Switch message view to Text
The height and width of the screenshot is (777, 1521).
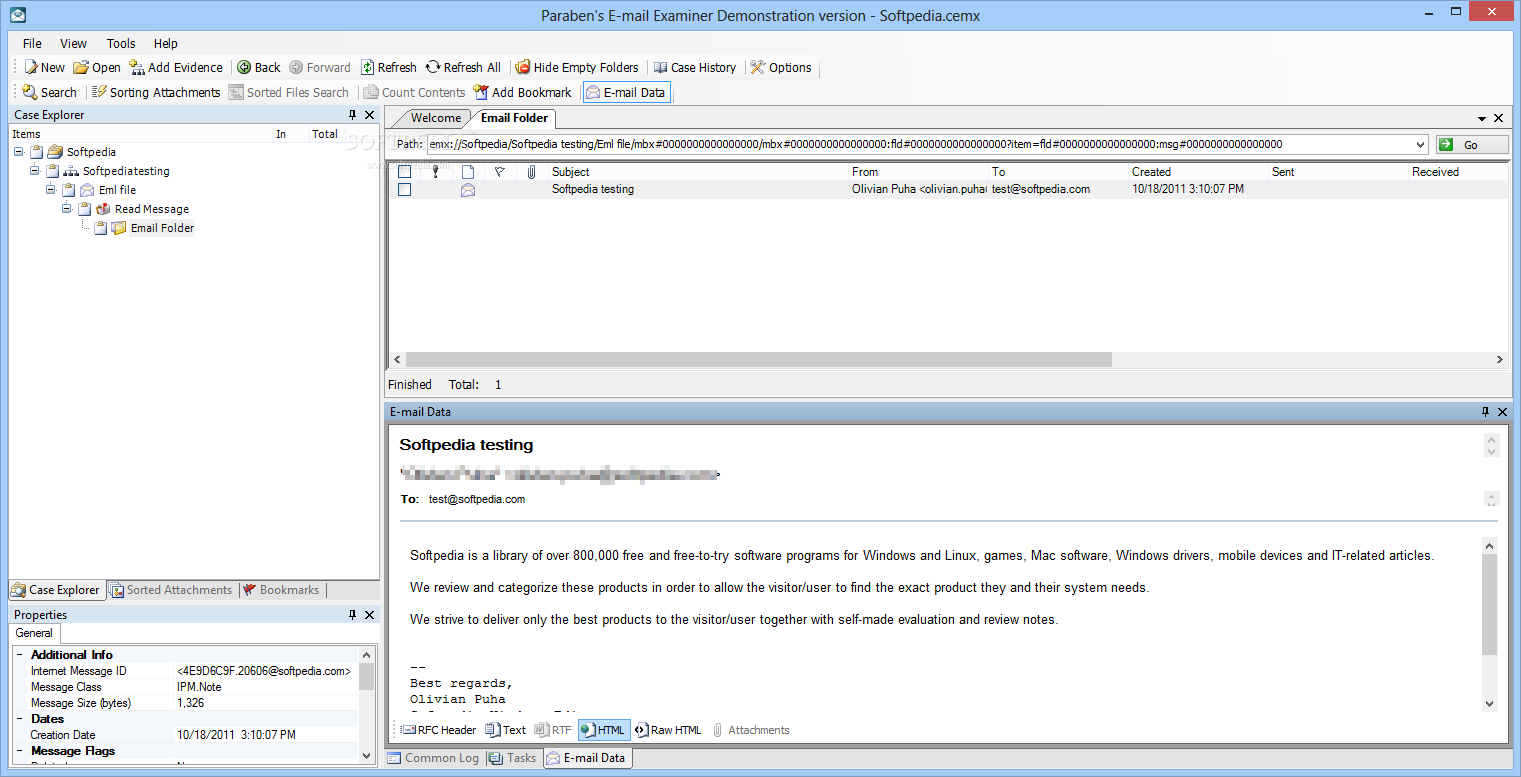click(x=505, y=730)
